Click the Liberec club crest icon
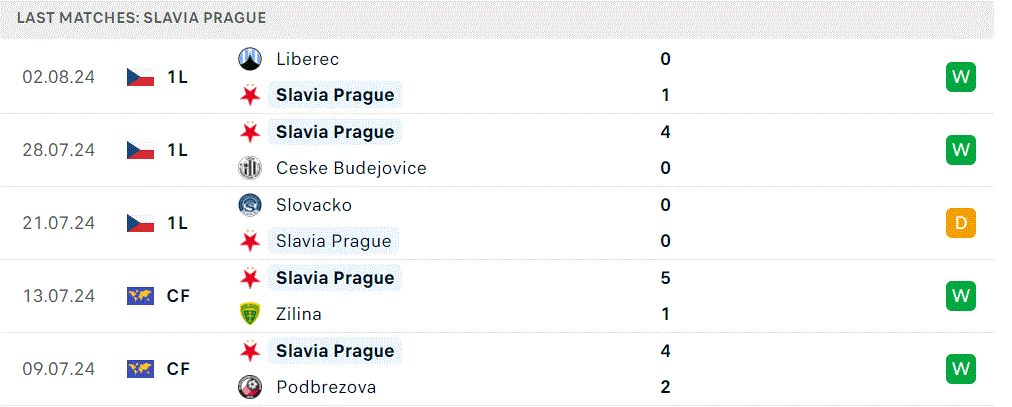Image resolution: width=1012 pixels, height=407 pixels. (249, 59)
